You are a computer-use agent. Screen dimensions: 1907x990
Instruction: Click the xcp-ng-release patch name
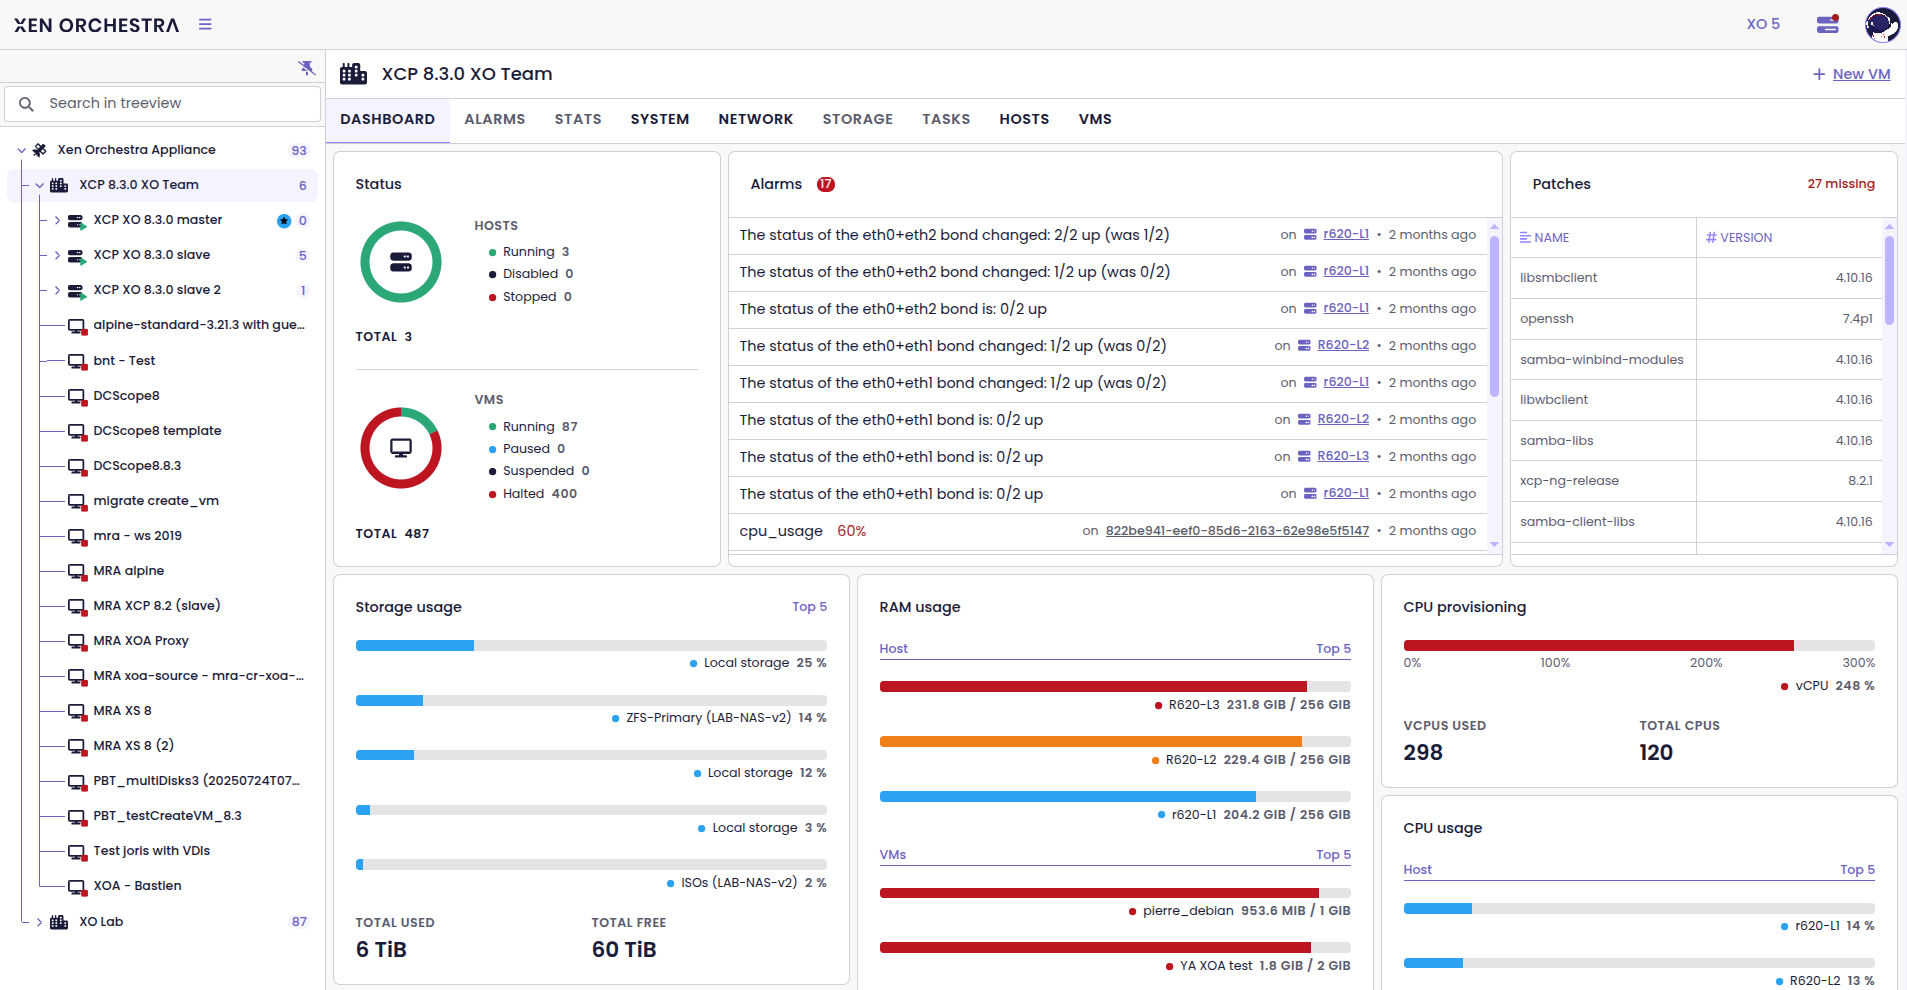point(1569,481)
